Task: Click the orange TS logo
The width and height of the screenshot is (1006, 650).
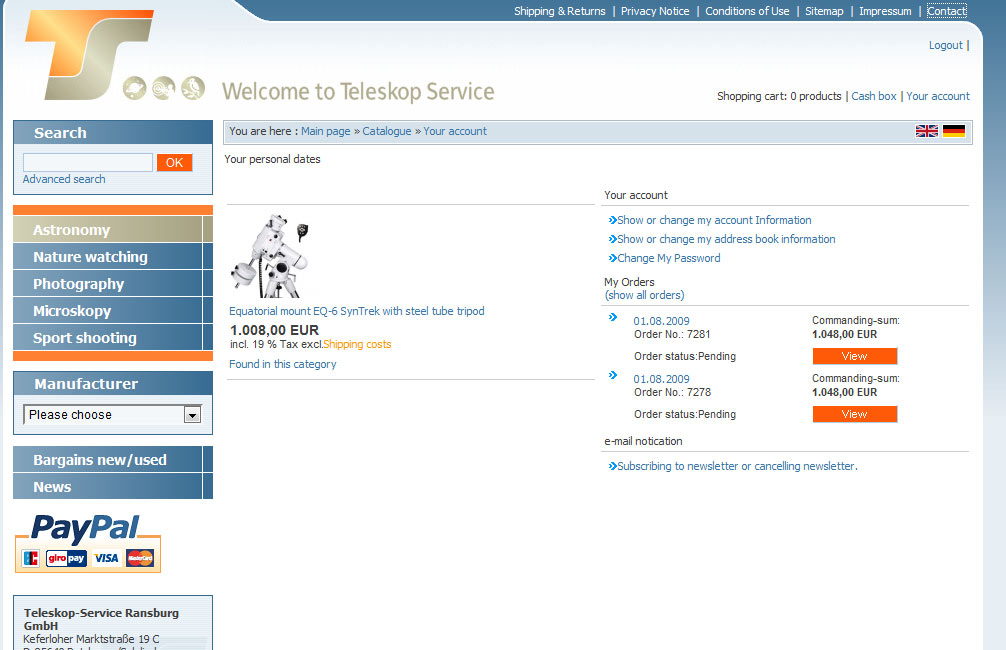Action: [x=89, y=55]
